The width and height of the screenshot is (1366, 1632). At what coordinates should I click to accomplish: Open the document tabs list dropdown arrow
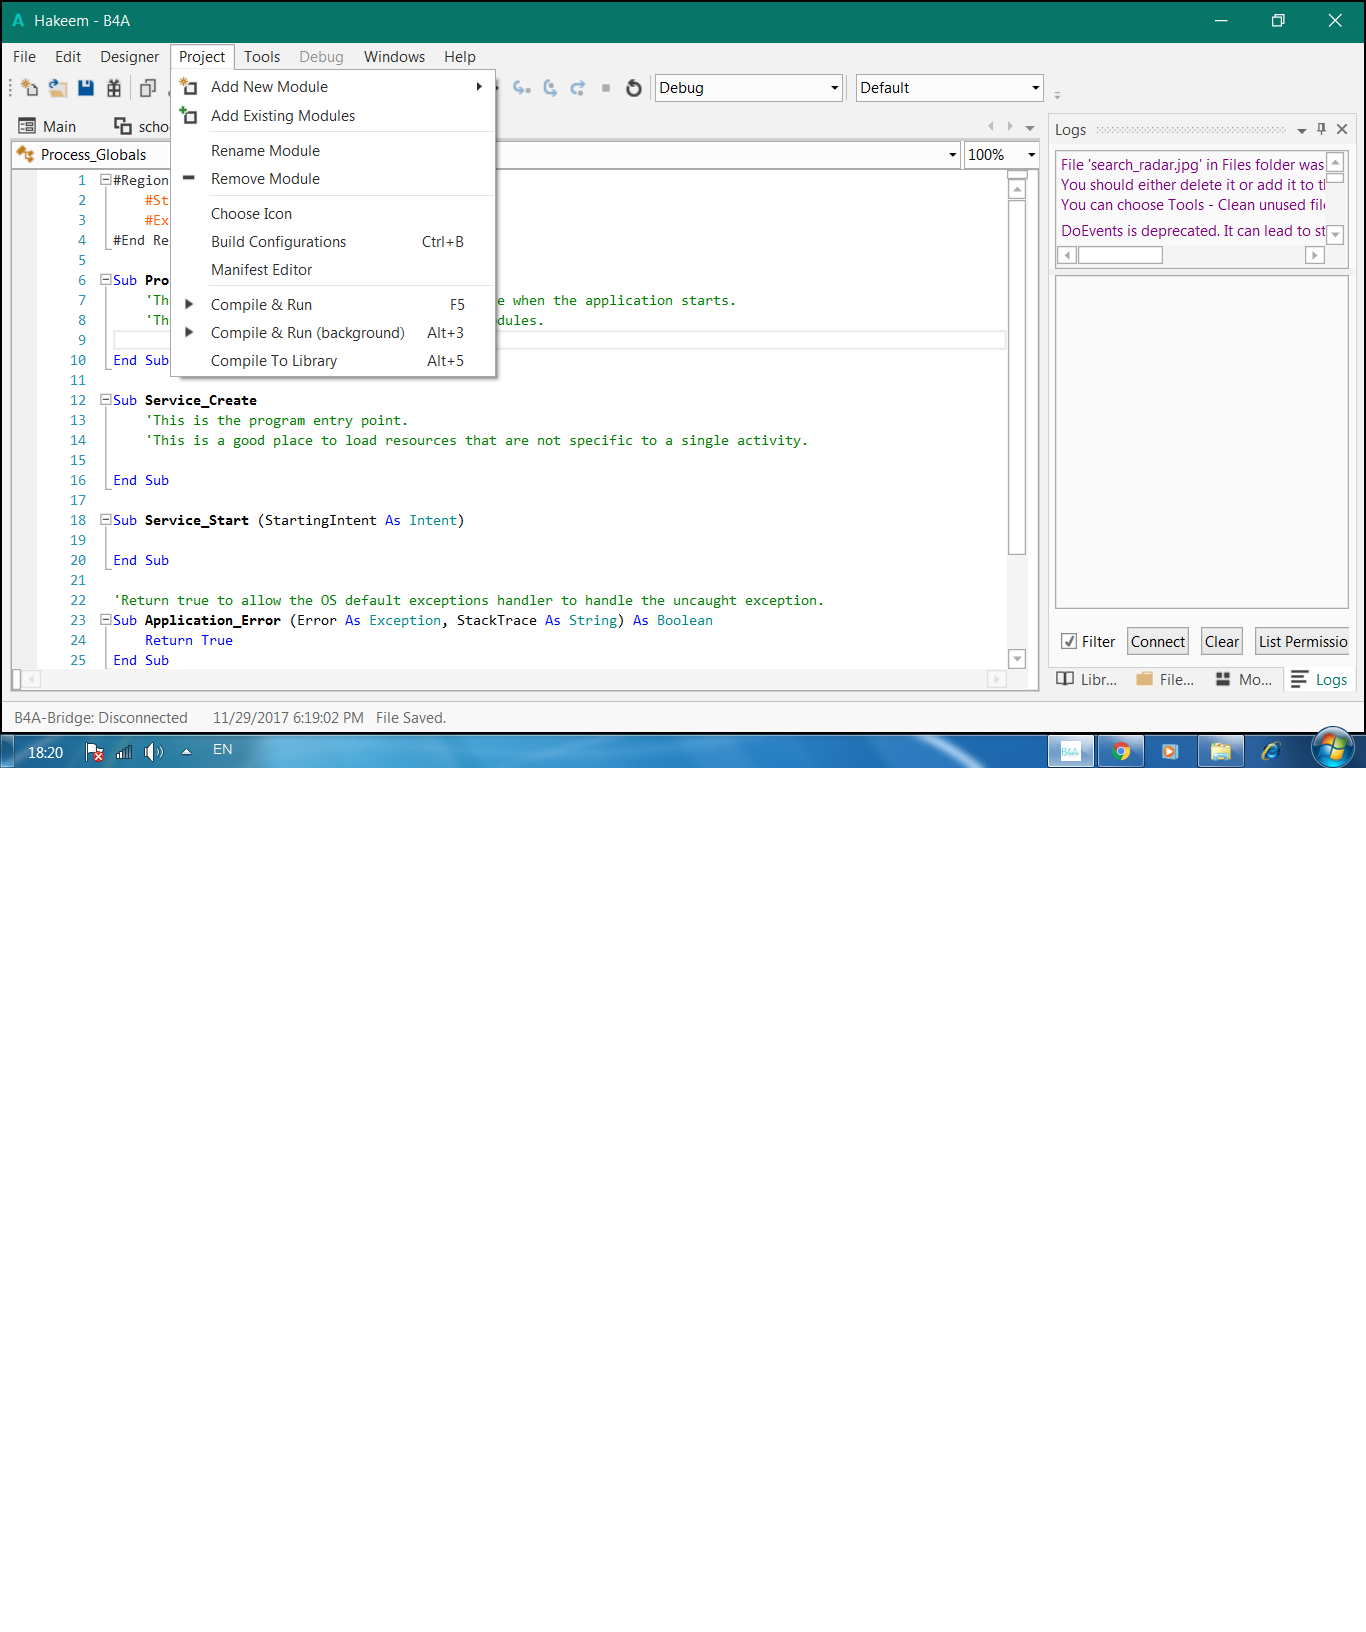pos(1030,128)
